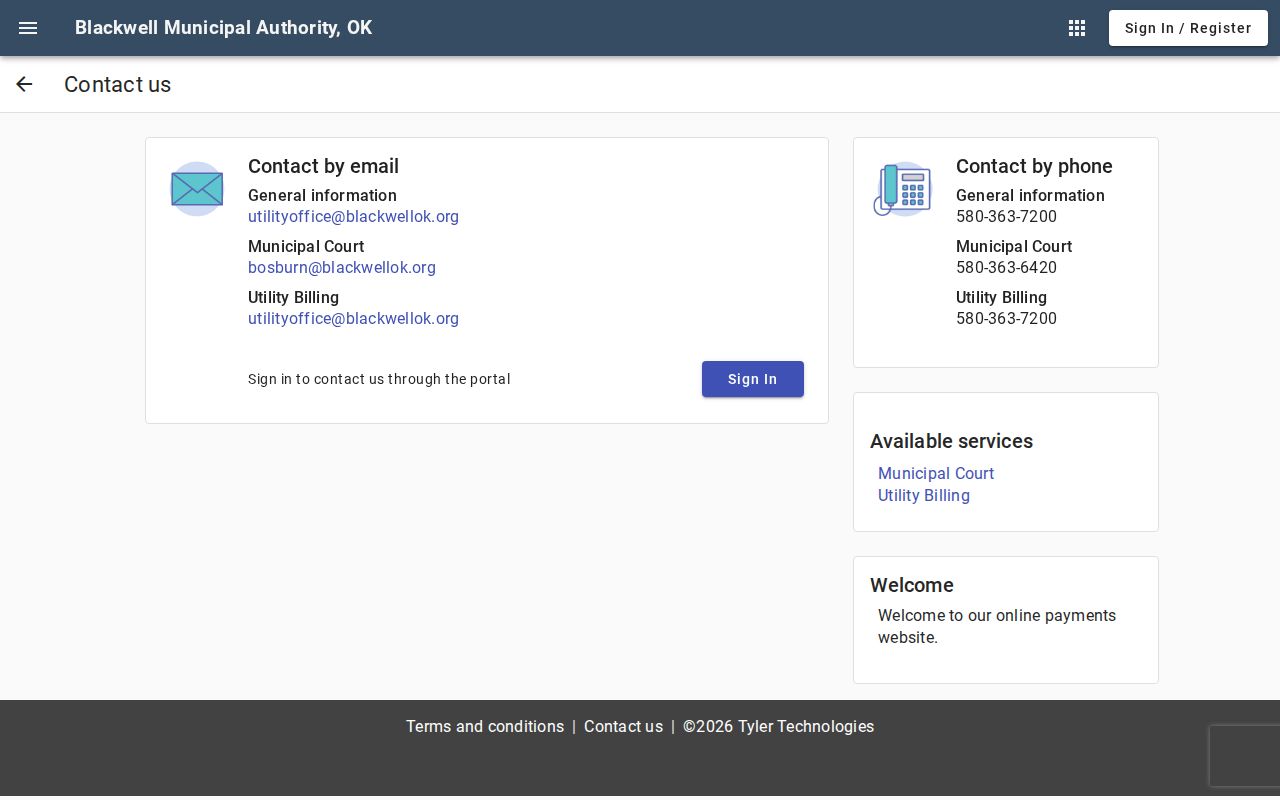Click the telephone icon
Viewport: 1280px width, 800px height.
903,189
